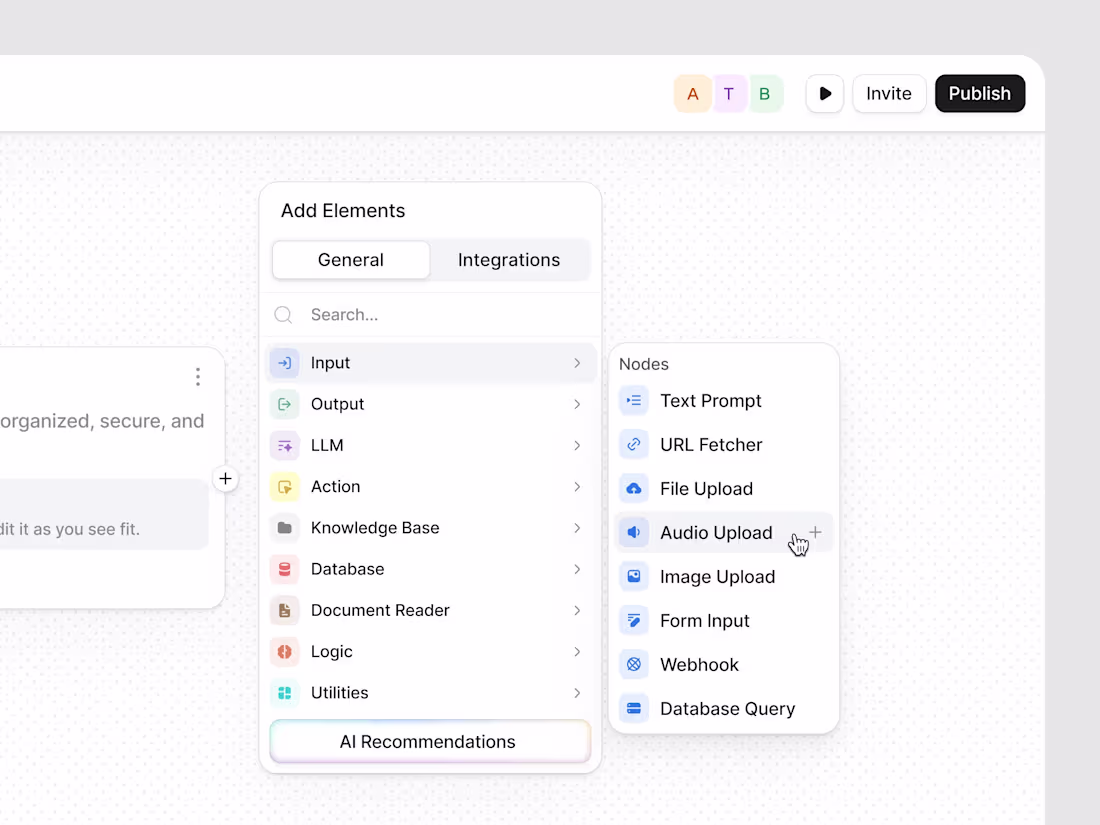Screen dimensions: 1100x825
Task: Select the Database node icon
Action: 285,568
